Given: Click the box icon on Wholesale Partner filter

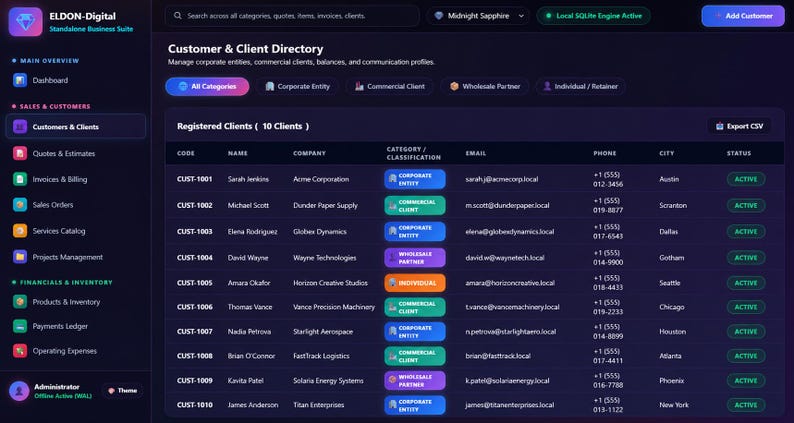Looking at the screenshot, I should tap(454, 87).
